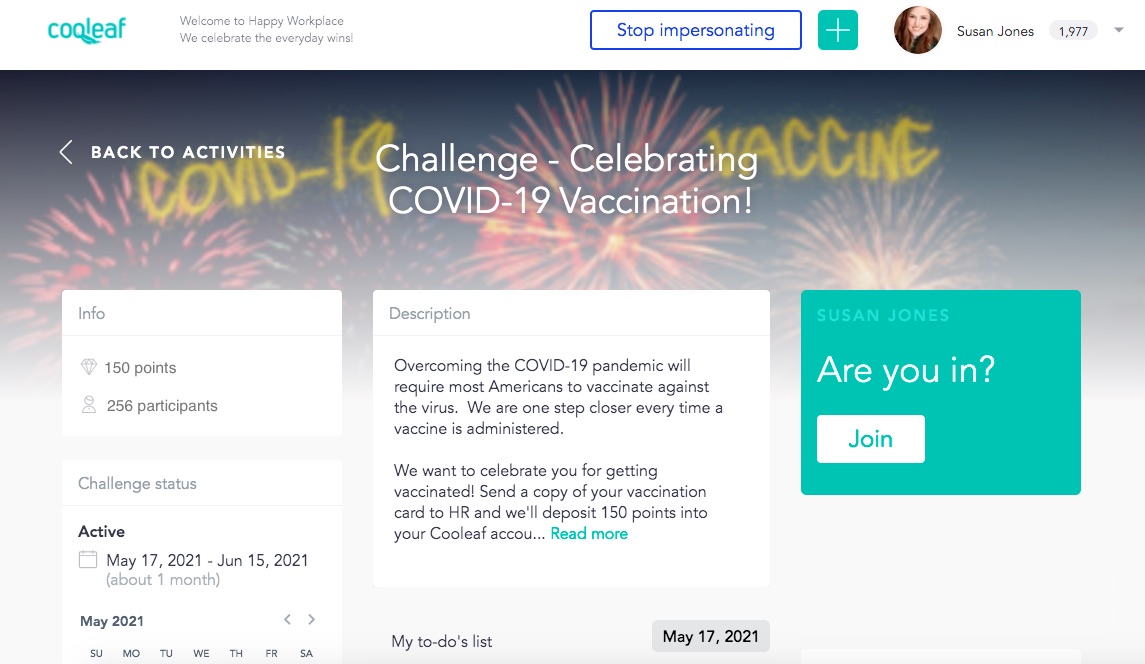Select the May 2021 calendar heading
The height and width of the screenshot is (664, 1145).
pos(111,620)
